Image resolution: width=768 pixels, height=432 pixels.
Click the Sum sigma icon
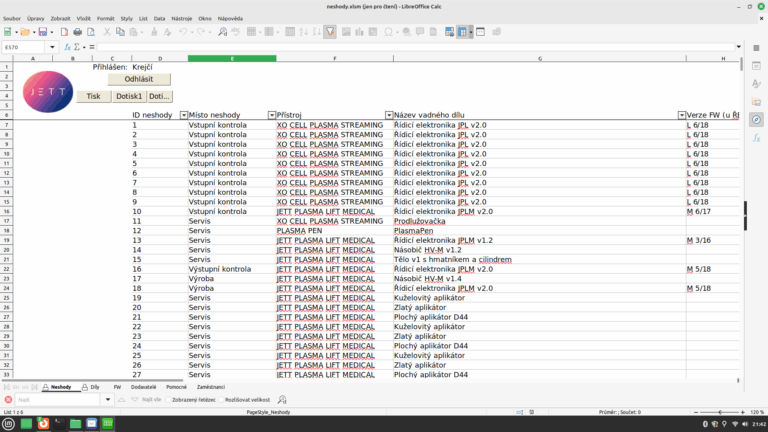pyautogui.click(x=77, y=47)
